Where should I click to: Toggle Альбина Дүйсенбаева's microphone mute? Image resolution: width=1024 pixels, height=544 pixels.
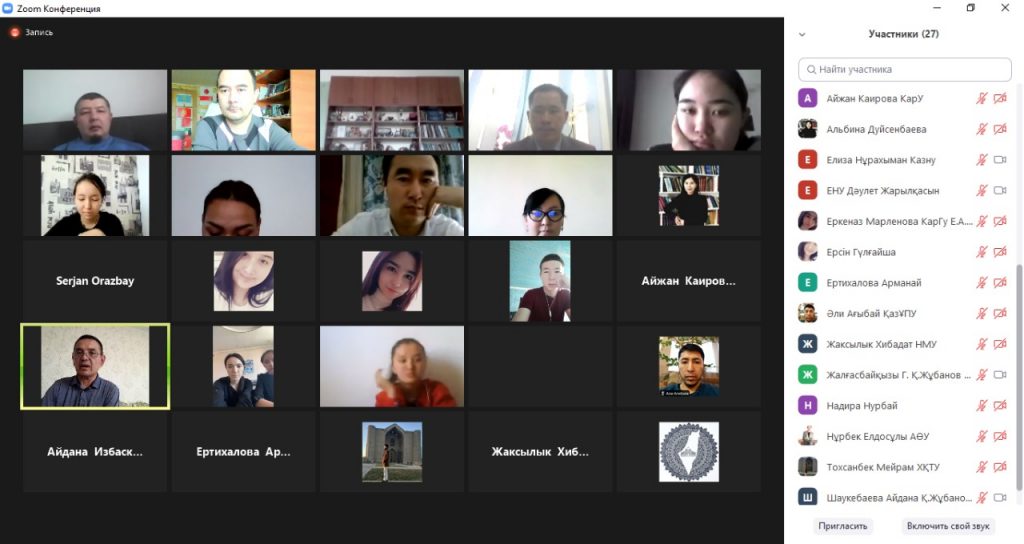tap(981, 129)
